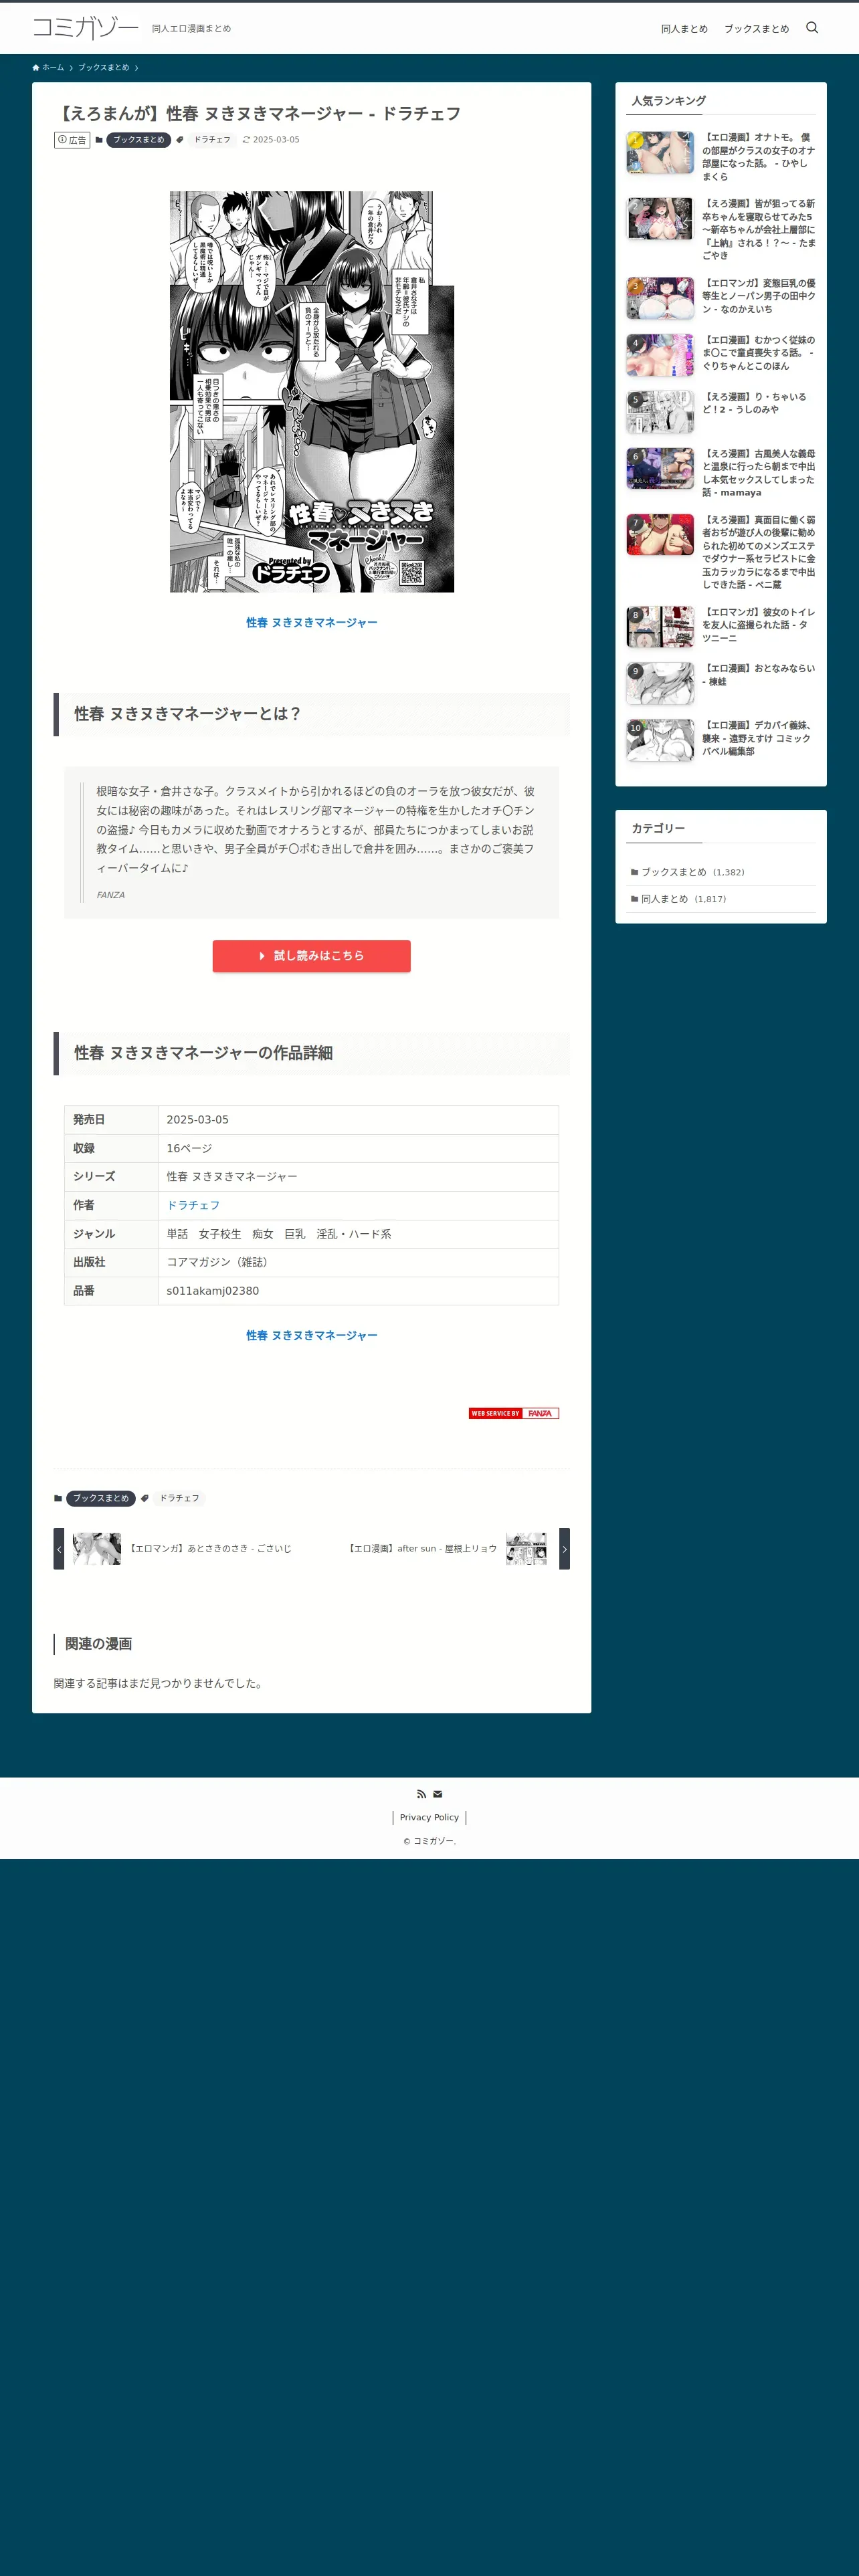Open the search icon in header
The width and height of the screenshot is (859, 2576).
812,28
